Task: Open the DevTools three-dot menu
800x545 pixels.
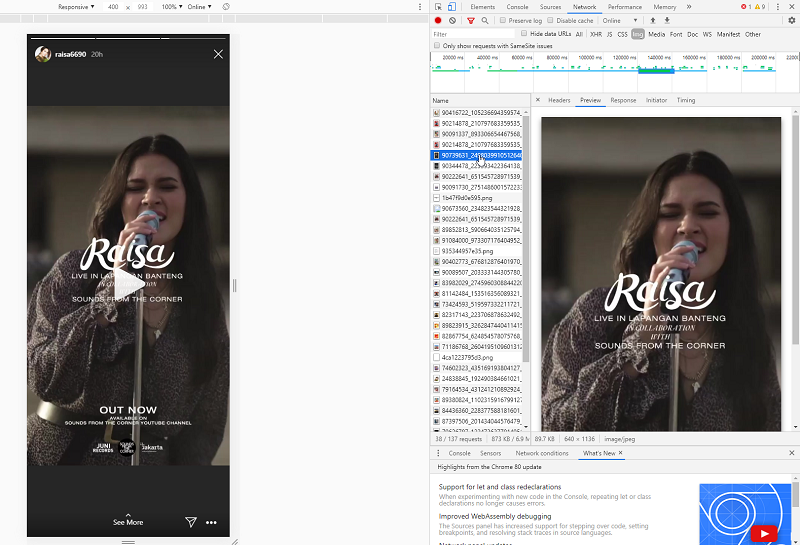Action: pyautogui.click(x=778, y=7)
